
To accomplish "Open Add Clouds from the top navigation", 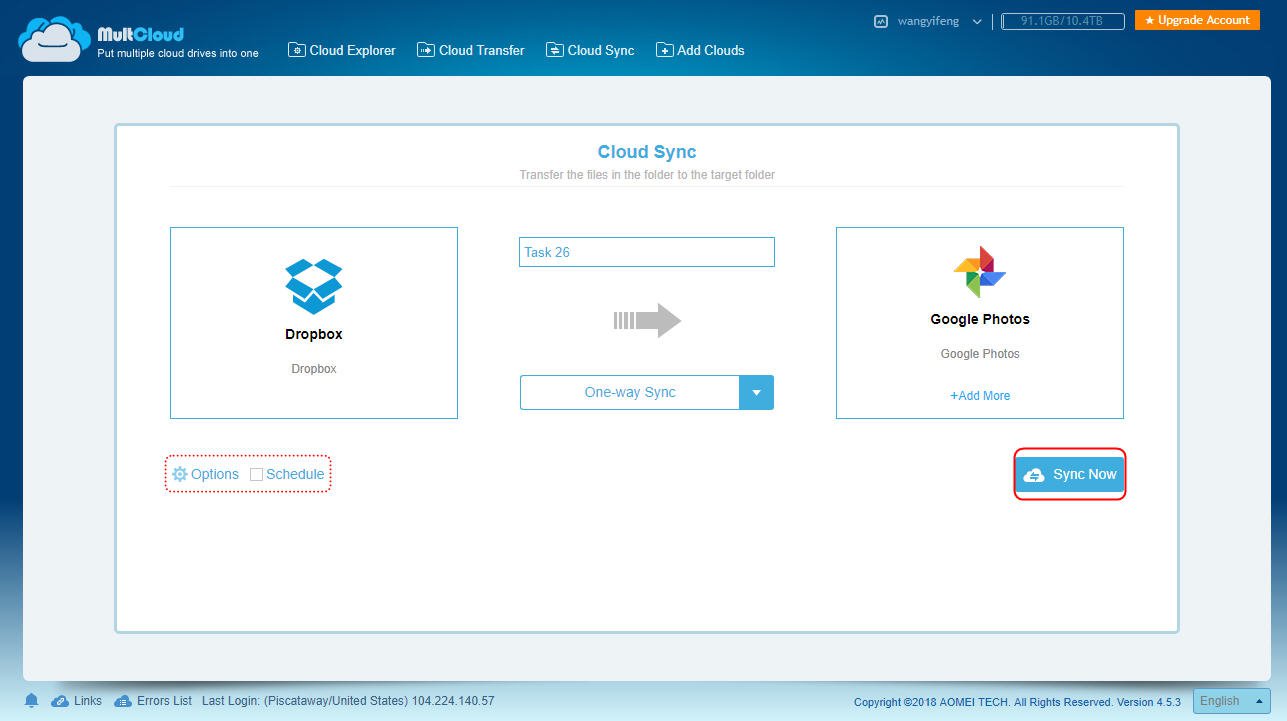I will click(x=700, y=50).
